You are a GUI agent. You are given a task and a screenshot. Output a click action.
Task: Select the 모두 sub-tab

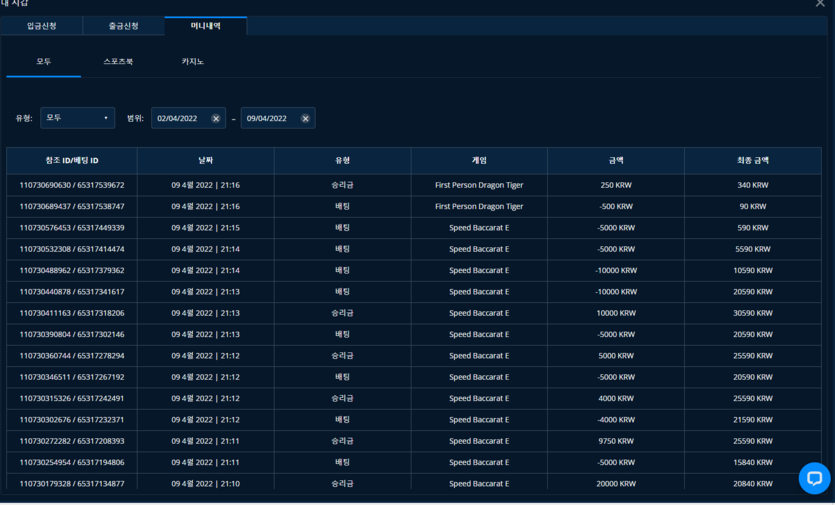(x=44, y=62)
